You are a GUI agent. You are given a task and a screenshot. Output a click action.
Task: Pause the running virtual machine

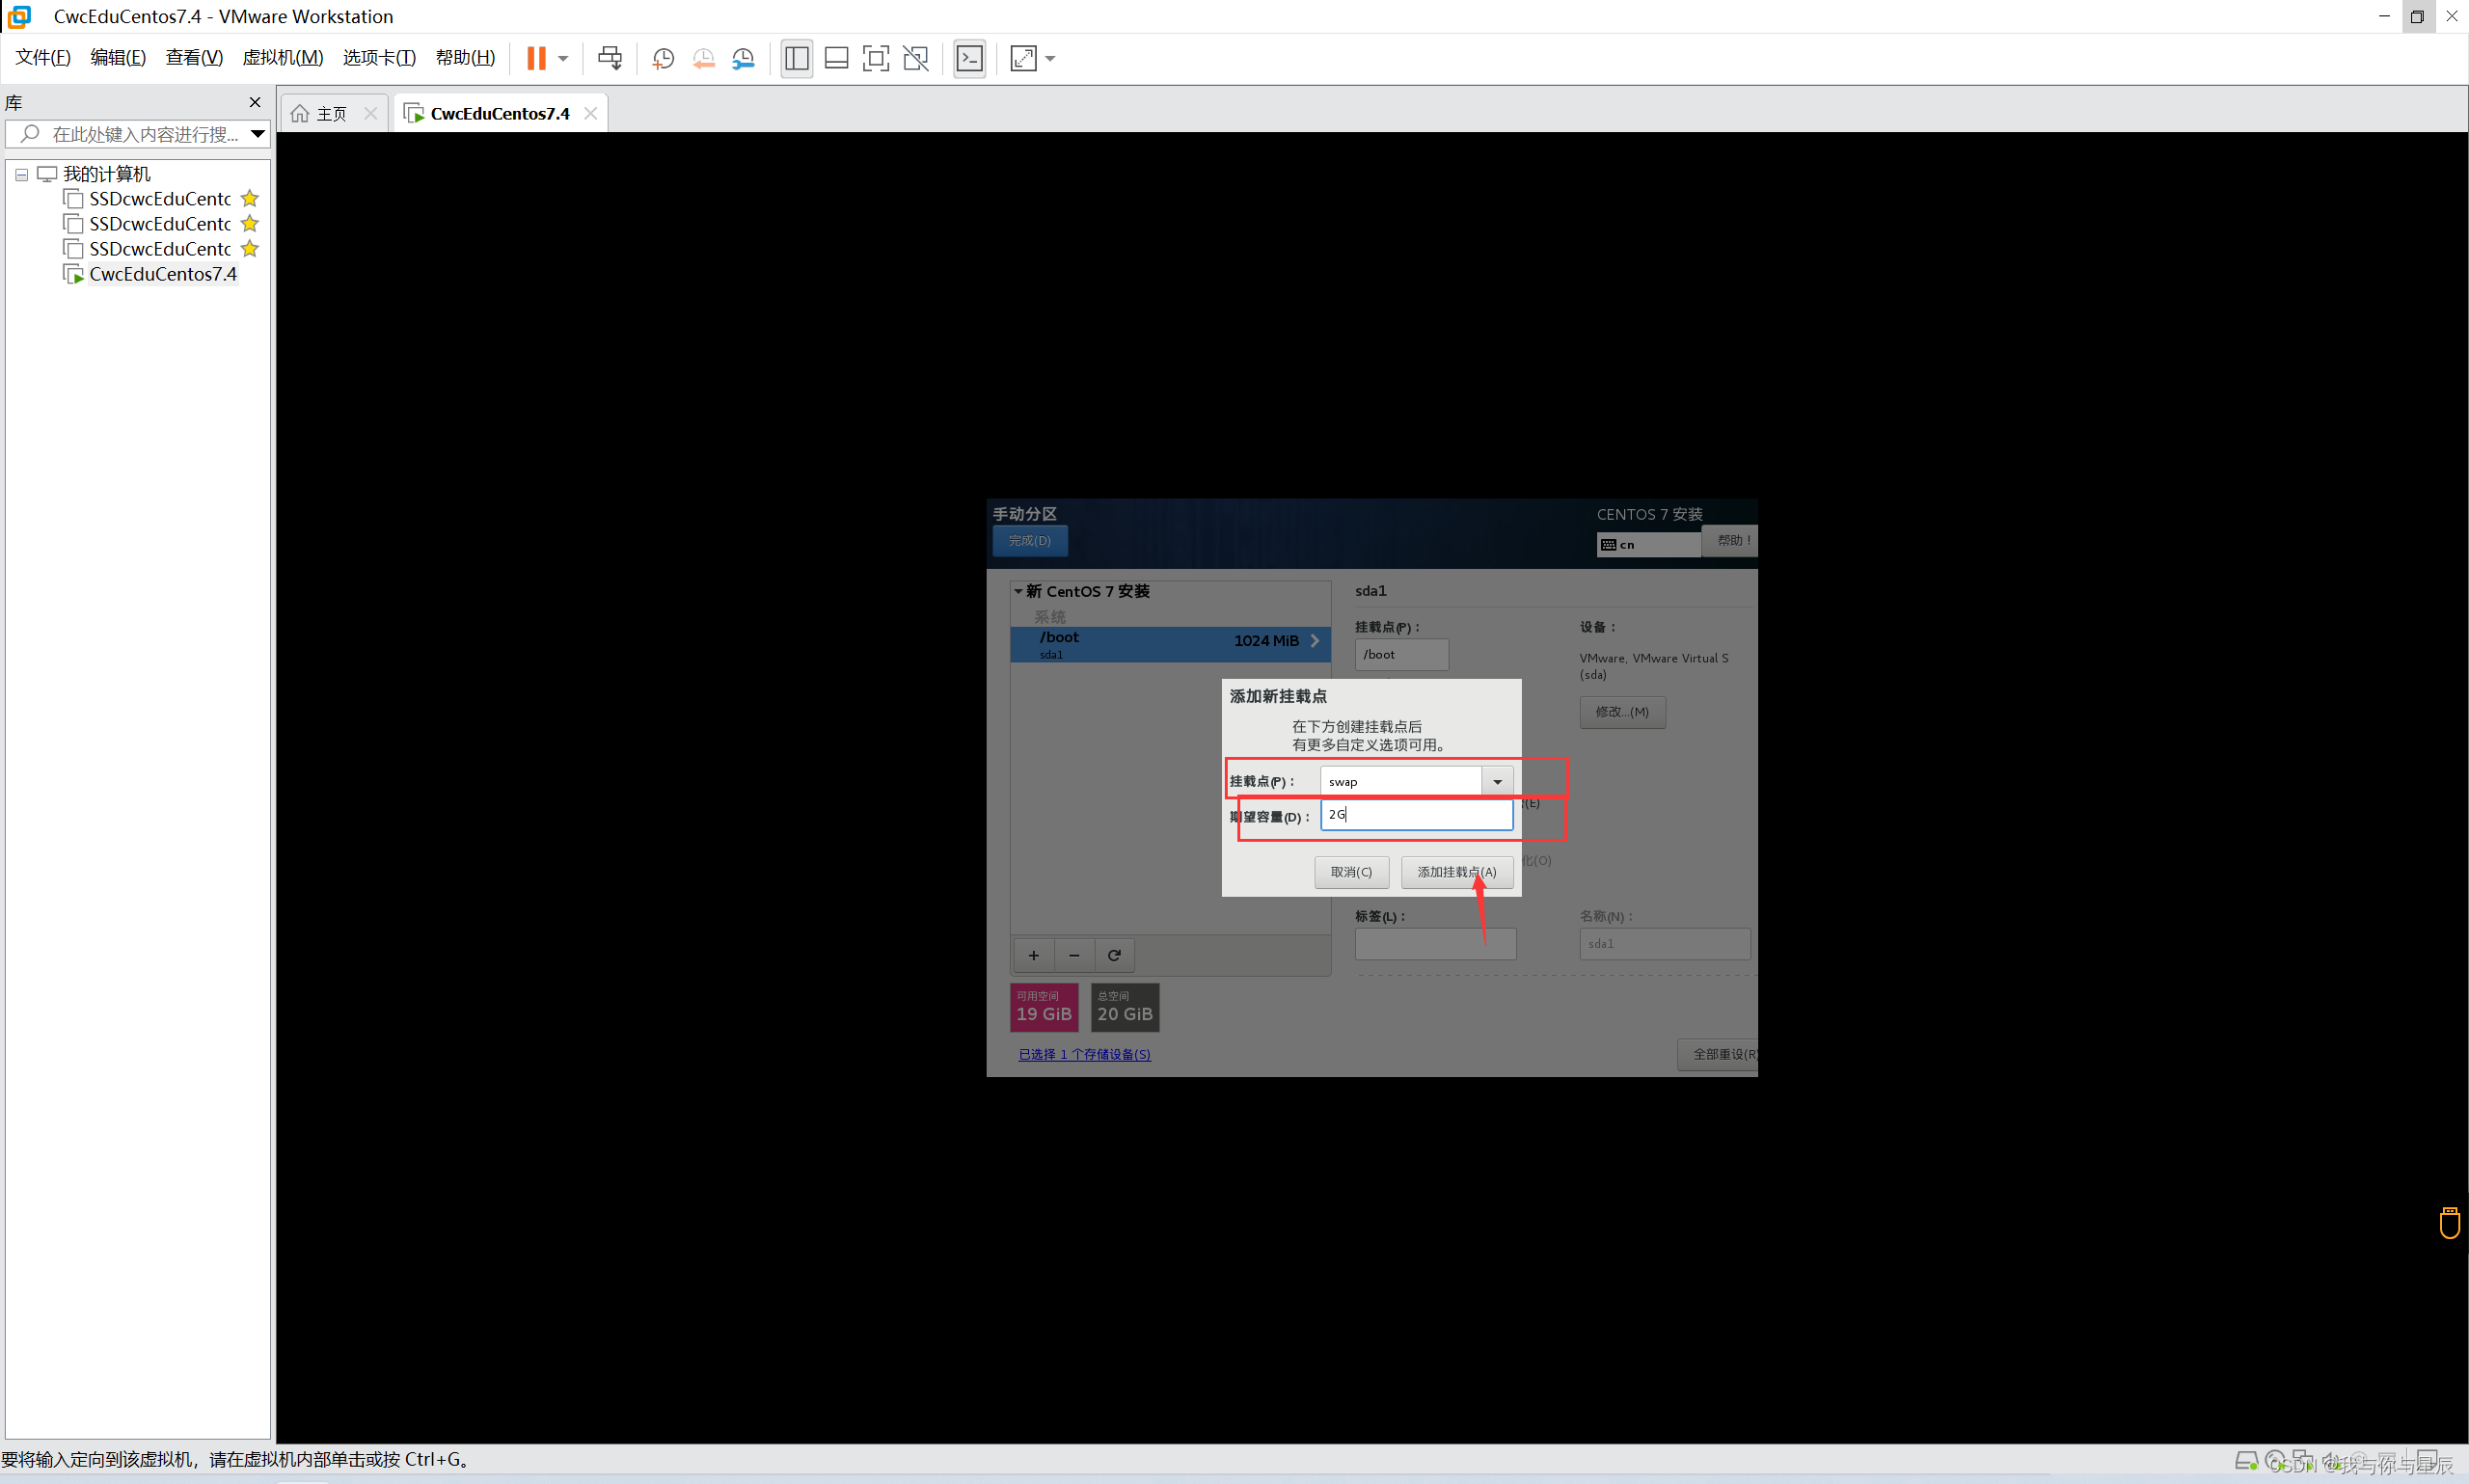(536, 58)
